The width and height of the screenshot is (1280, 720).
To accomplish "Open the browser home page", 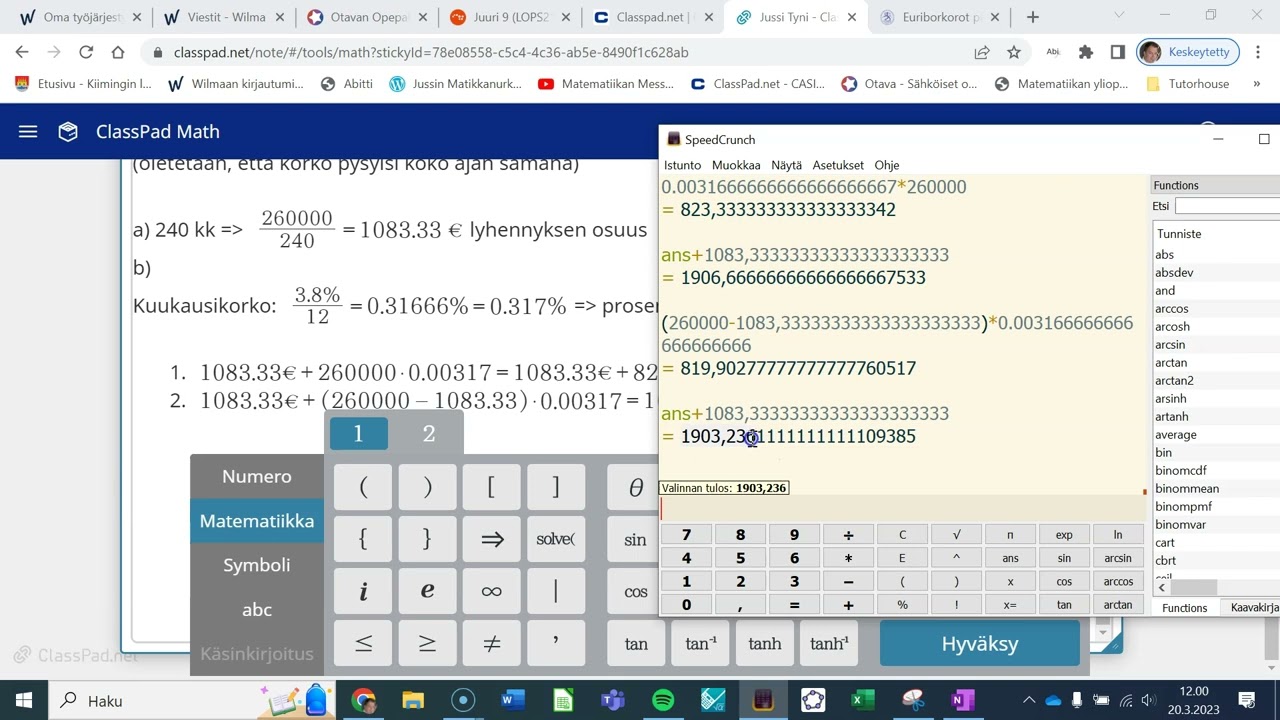I will pos(118,52).
